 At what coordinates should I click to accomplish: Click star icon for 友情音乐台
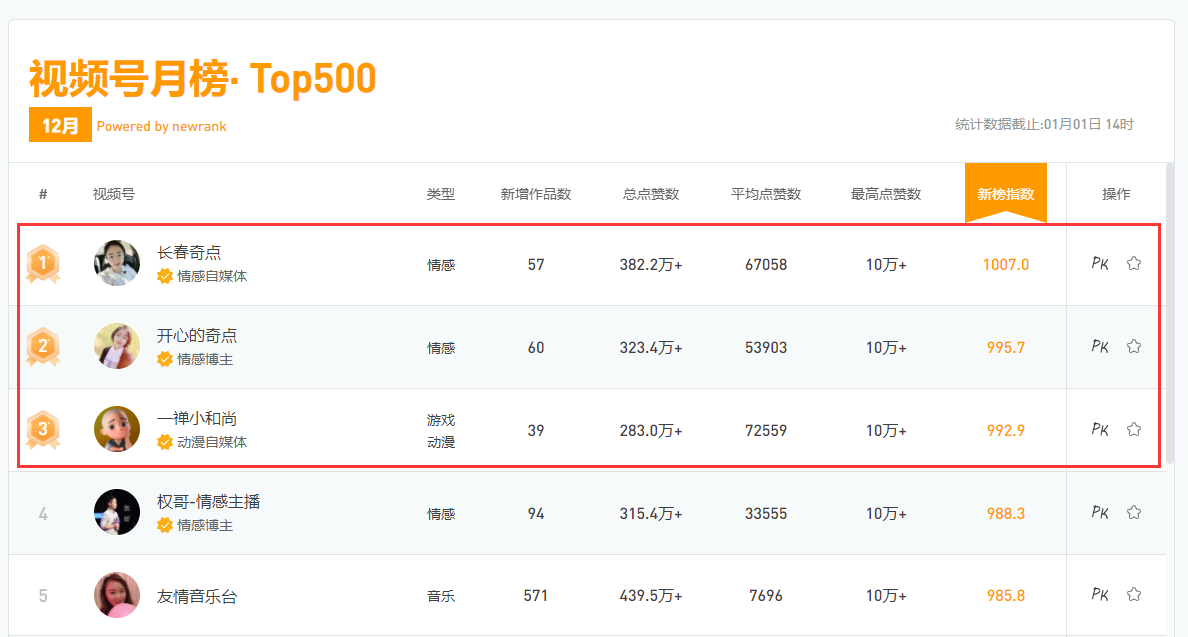[x=1134, y=595]
